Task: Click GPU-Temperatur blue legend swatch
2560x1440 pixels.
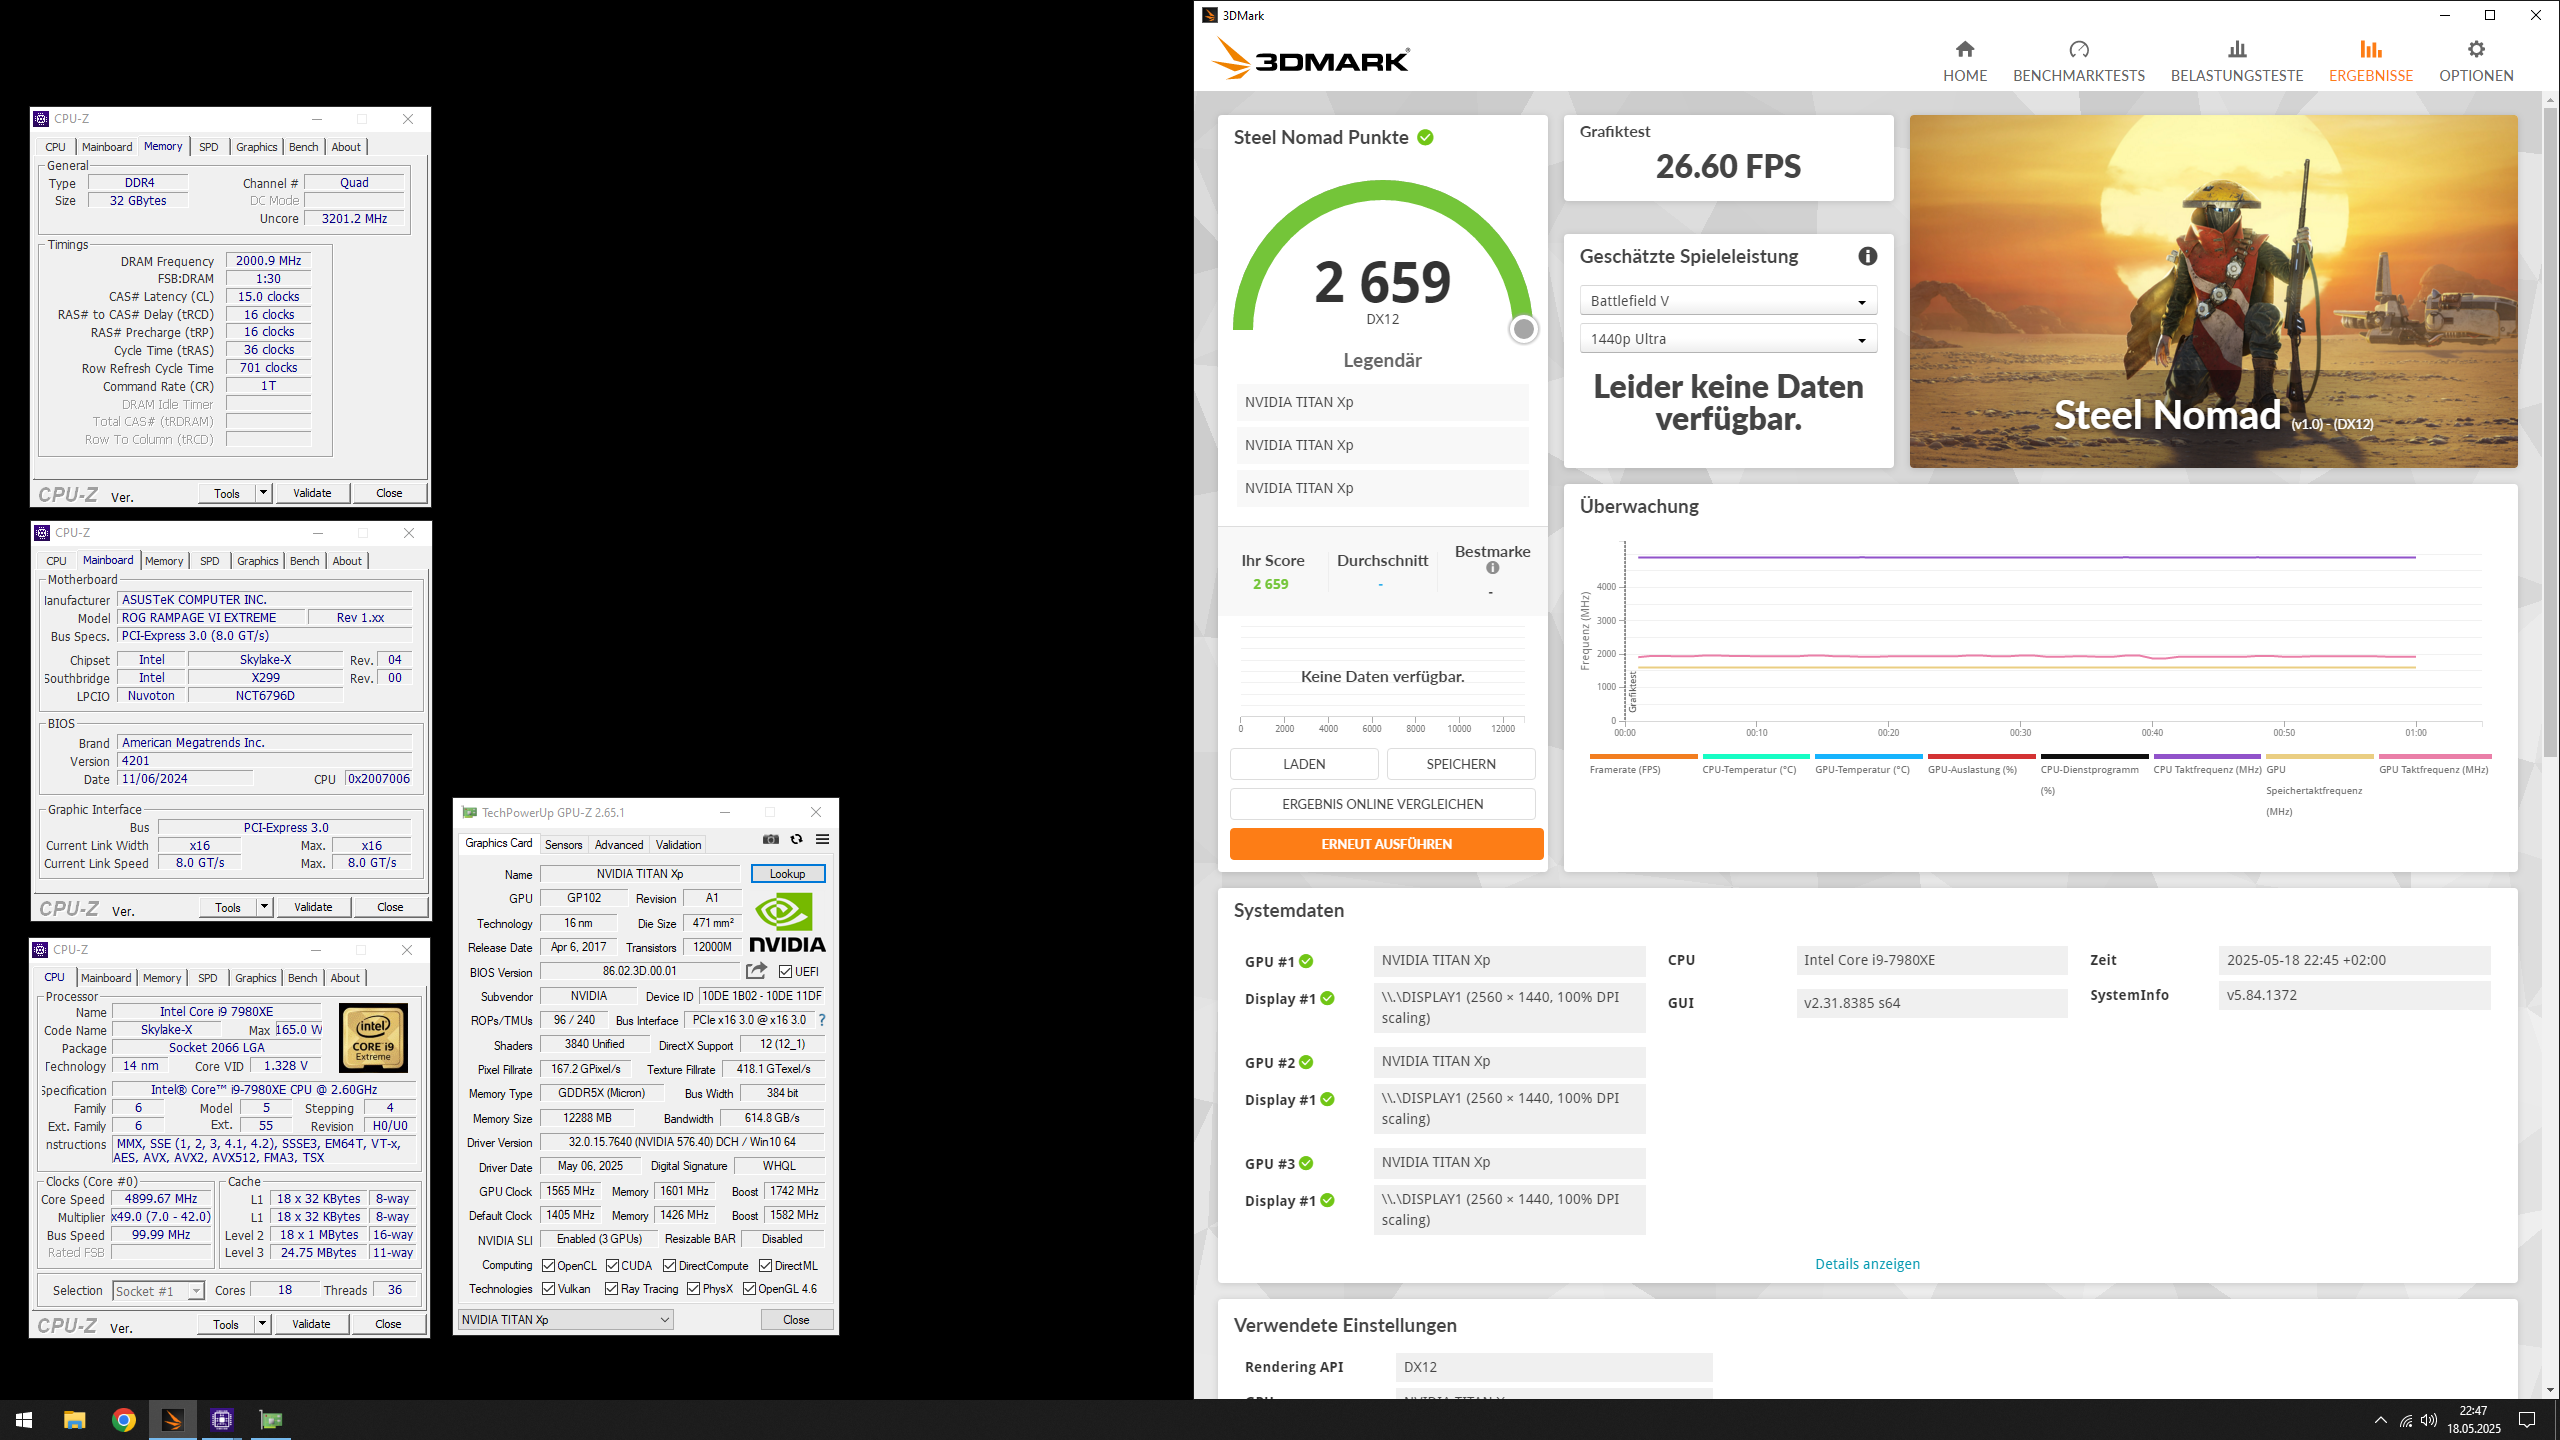Action: pyautogui.click(x=1868, y=756)
